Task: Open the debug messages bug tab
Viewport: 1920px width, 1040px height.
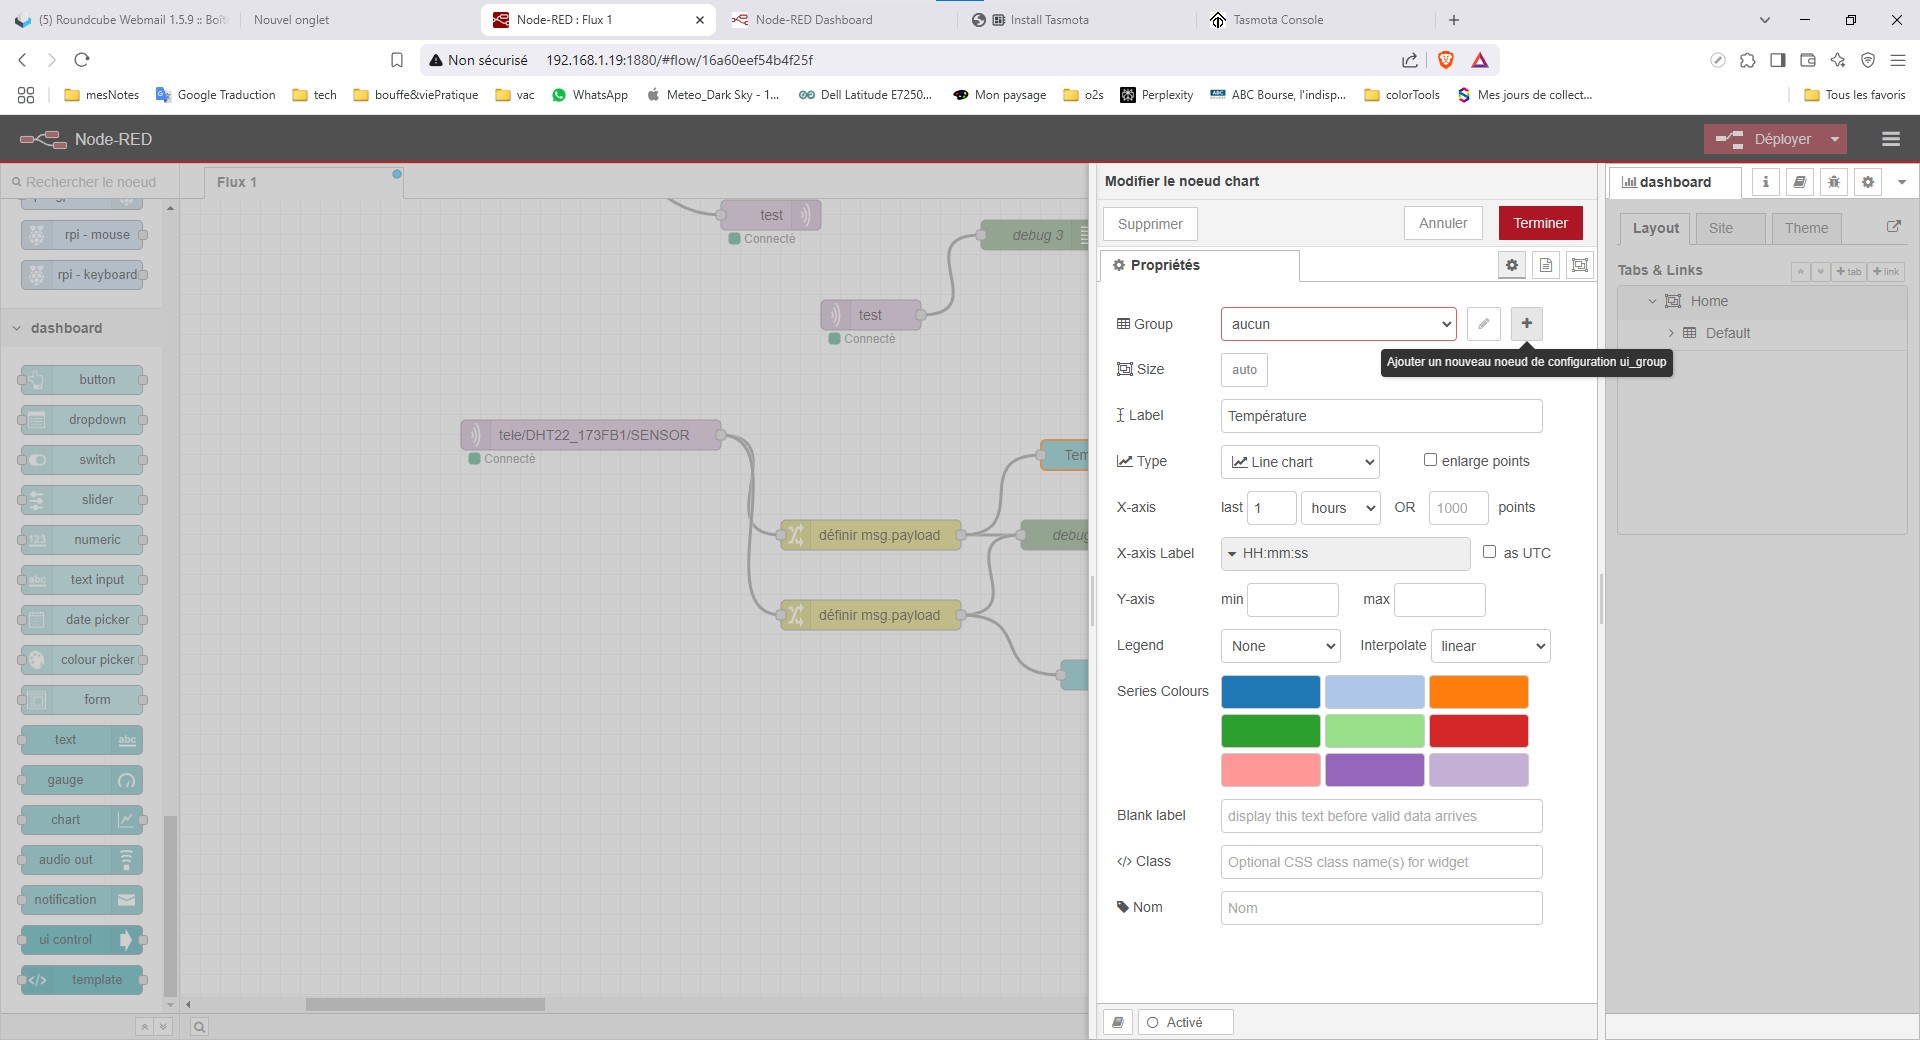Action: [1833, 182]
